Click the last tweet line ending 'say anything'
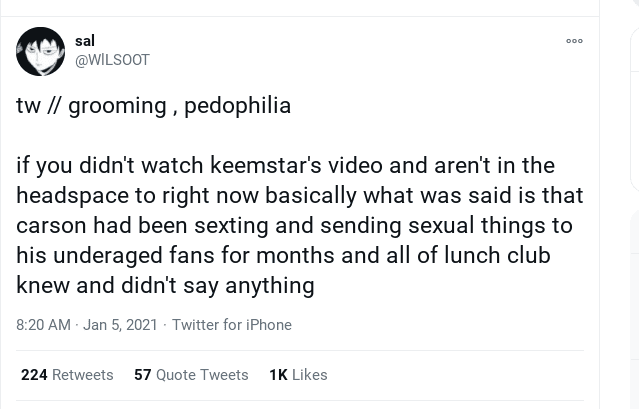Screen dimensions: 639x409 [x=165, y=286]
